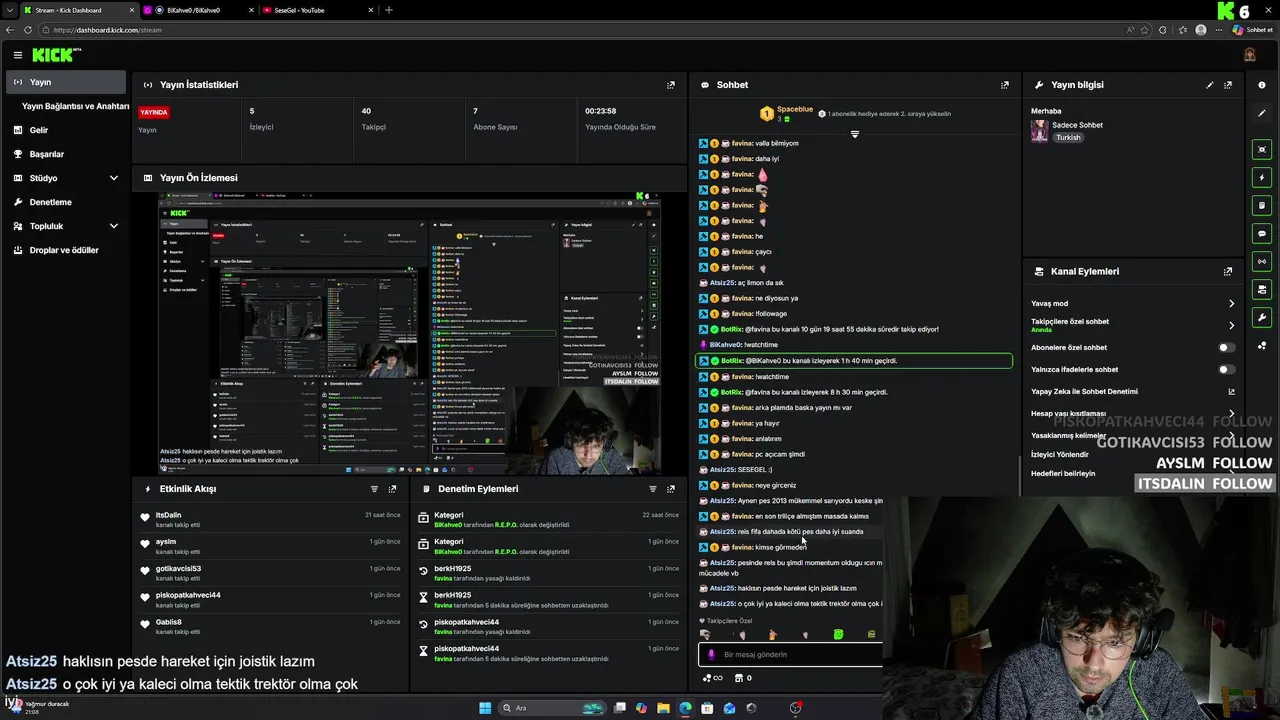Screen dimensions: 1280x720
Task: Click the taskbar search box Ara
Action: pyautogui.click(x=553, y=708)
